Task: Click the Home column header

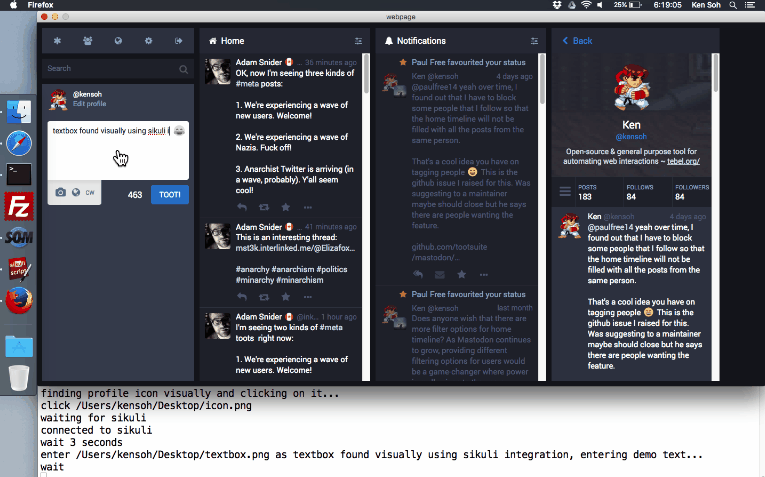Action: click(284, 41)
